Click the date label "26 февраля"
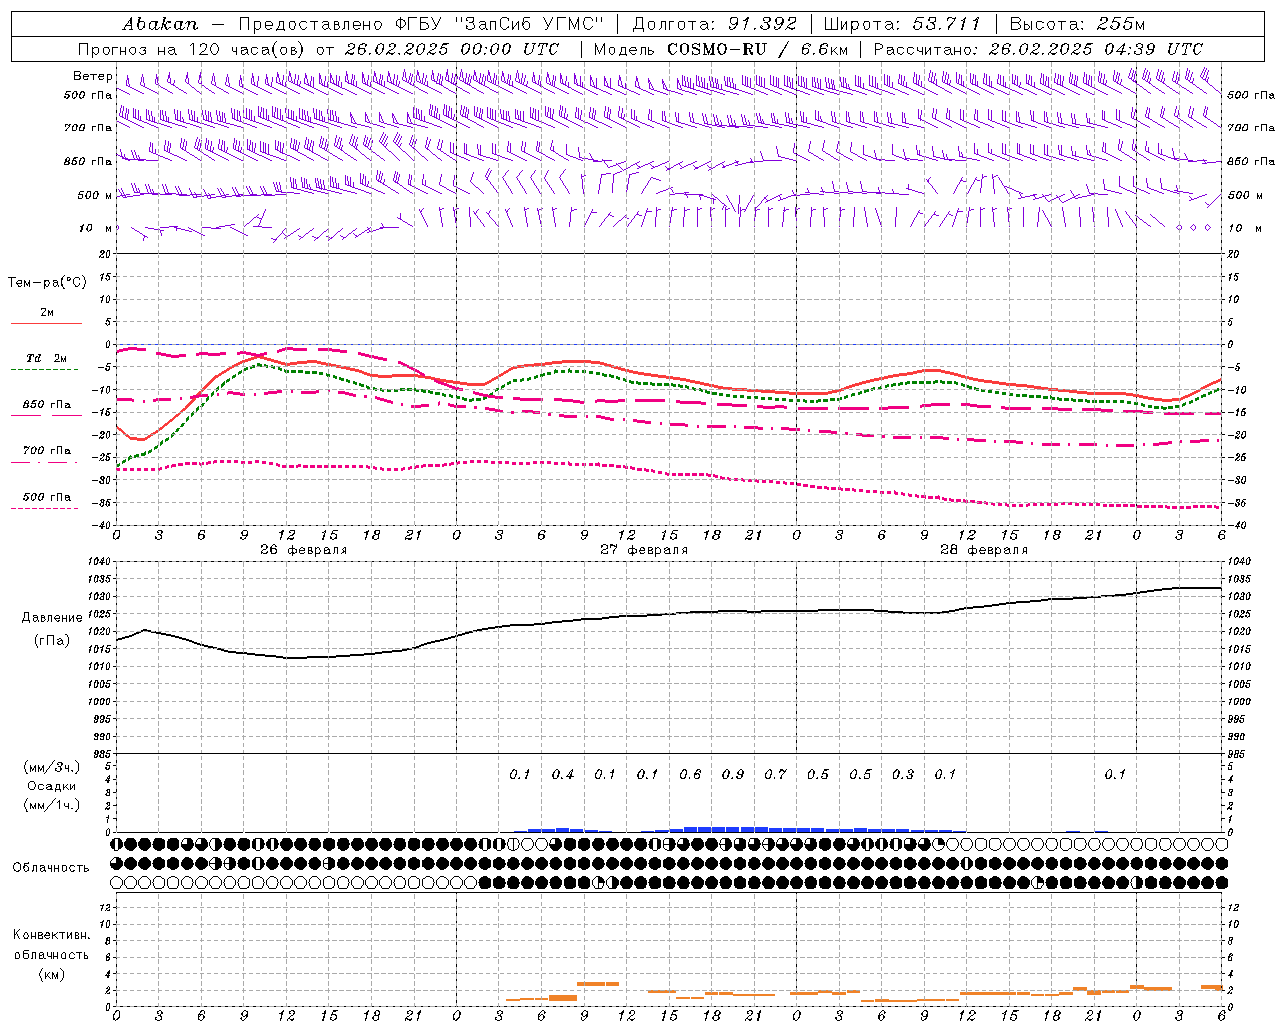The image size is (1280, 1024). tap(304, 550)
